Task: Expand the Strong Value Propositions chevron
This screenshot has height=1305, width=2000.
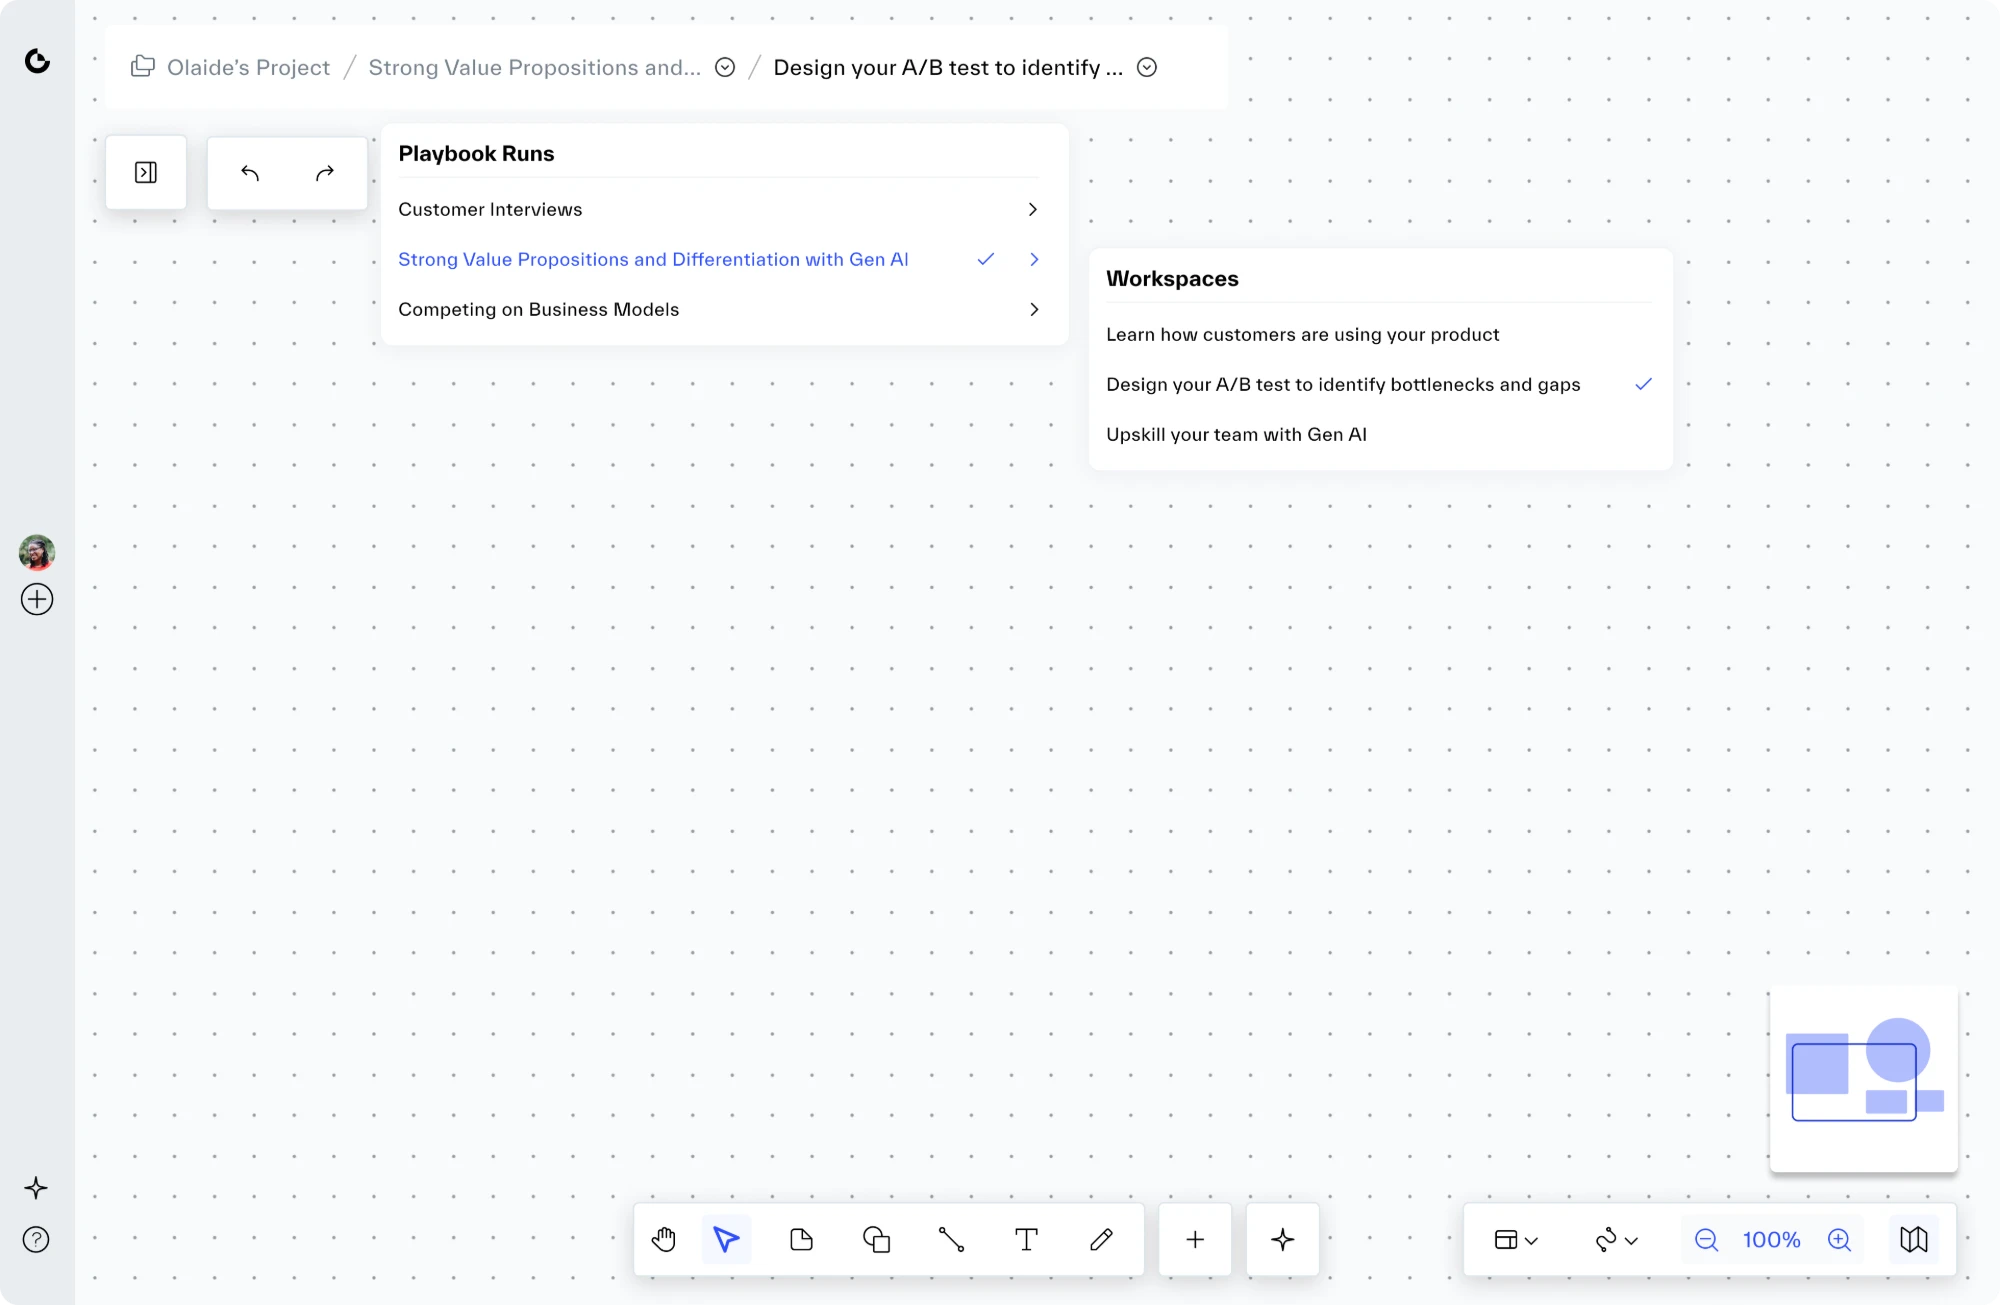Action: (x=1034, y=259)
